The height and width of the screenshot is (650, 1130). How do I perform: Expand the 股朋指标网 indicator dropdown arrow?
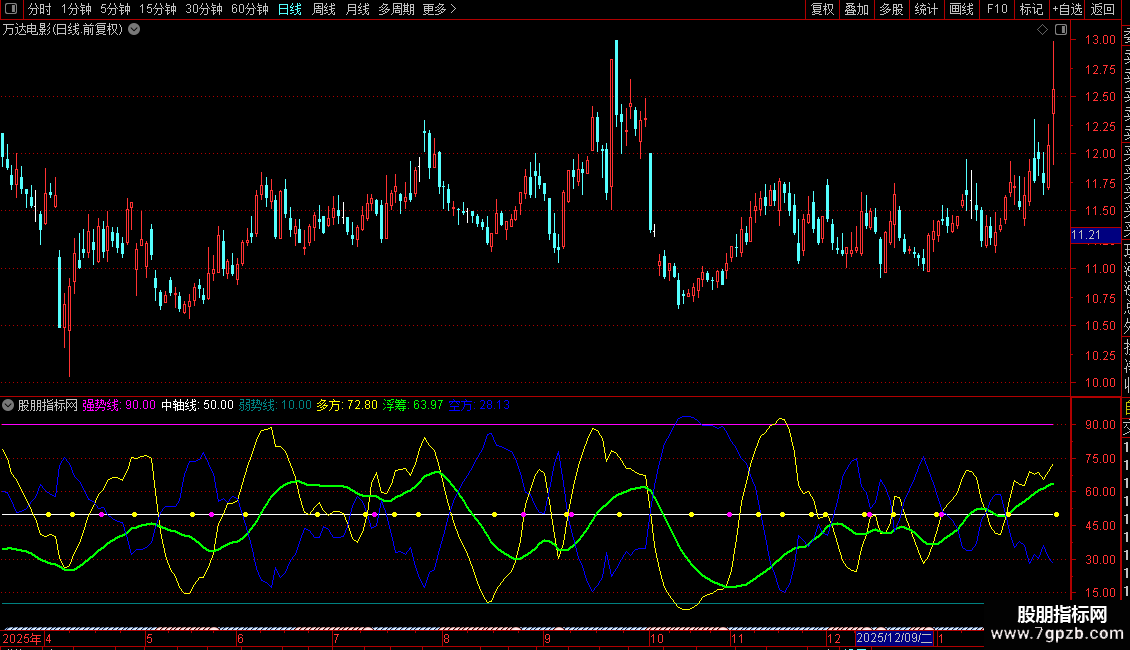pyautogui.click(x=9, y=405)
